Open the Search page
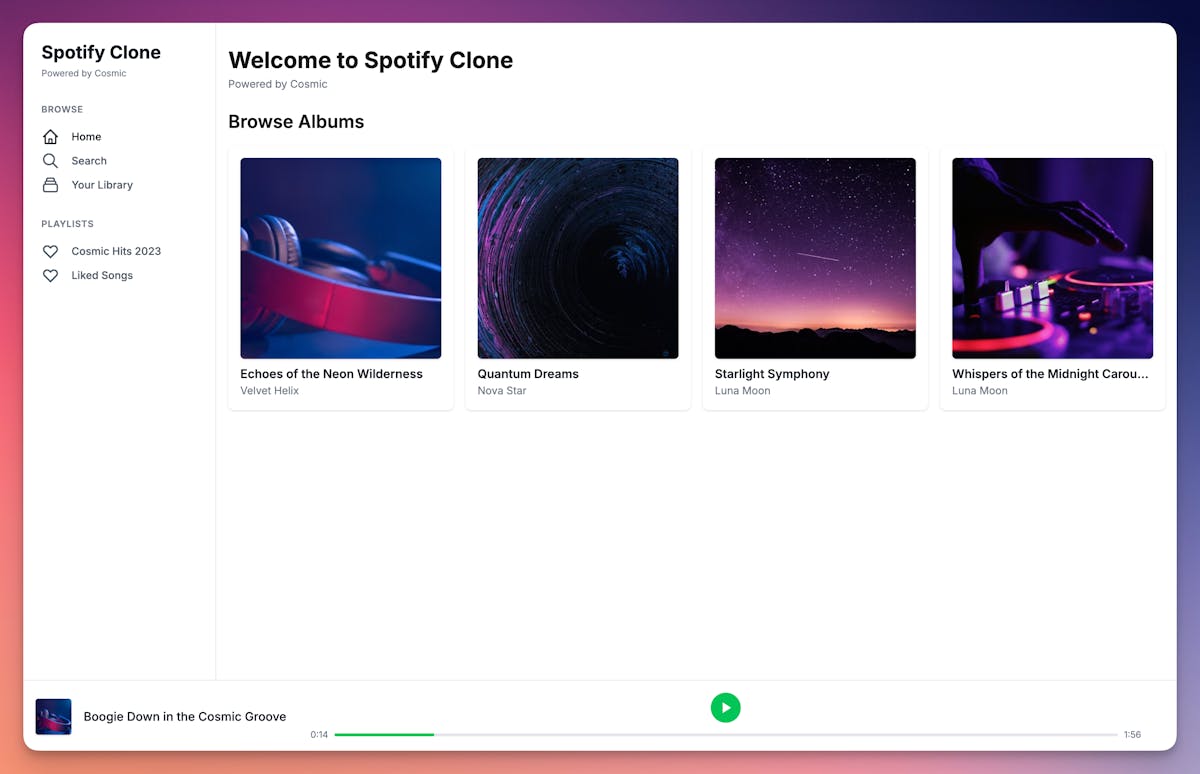 (90, 160)
